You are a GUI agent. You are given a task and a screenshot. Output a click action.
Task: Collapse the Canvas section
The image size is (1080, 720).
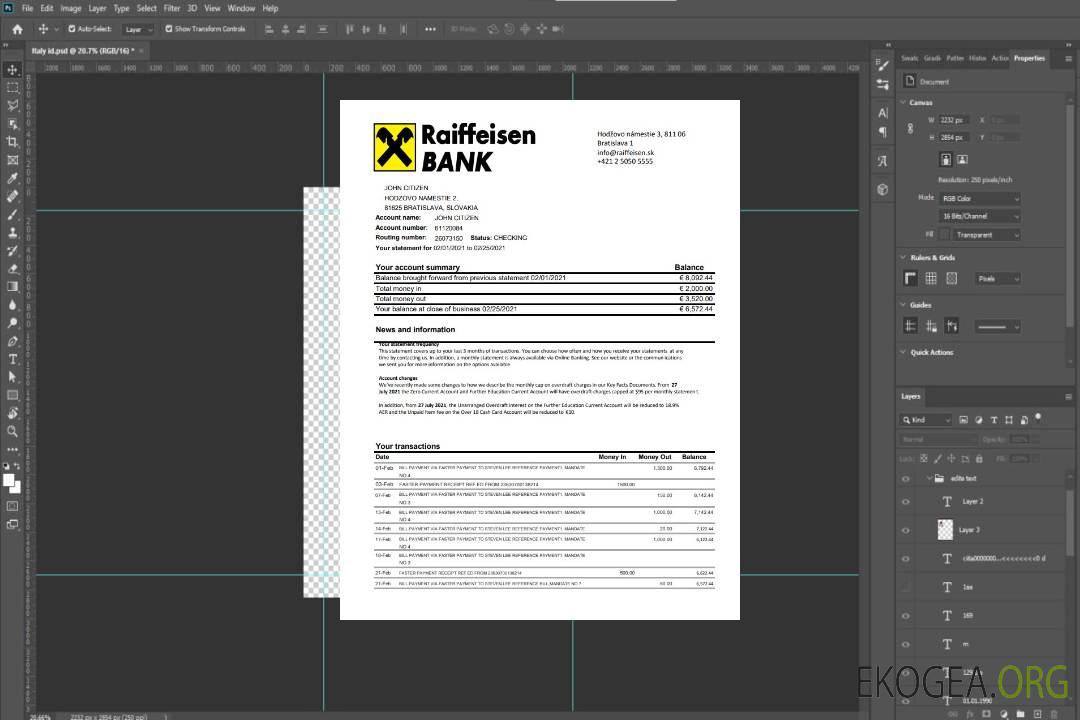(x=903, y=102)
